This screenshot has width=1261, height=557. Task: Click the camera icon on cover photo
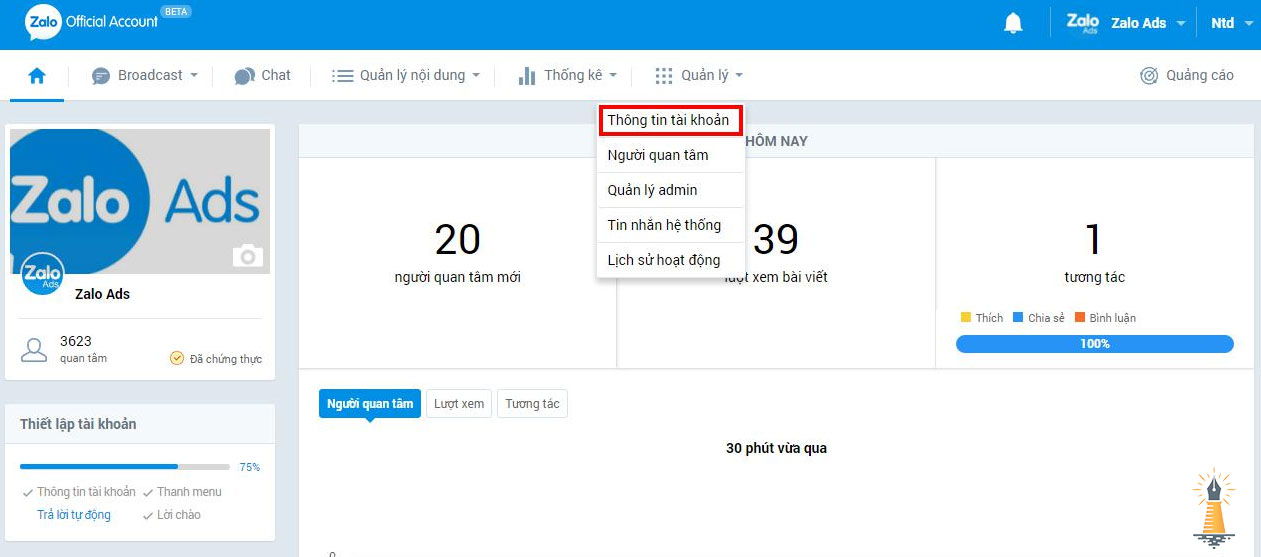(x=247, y=256)
